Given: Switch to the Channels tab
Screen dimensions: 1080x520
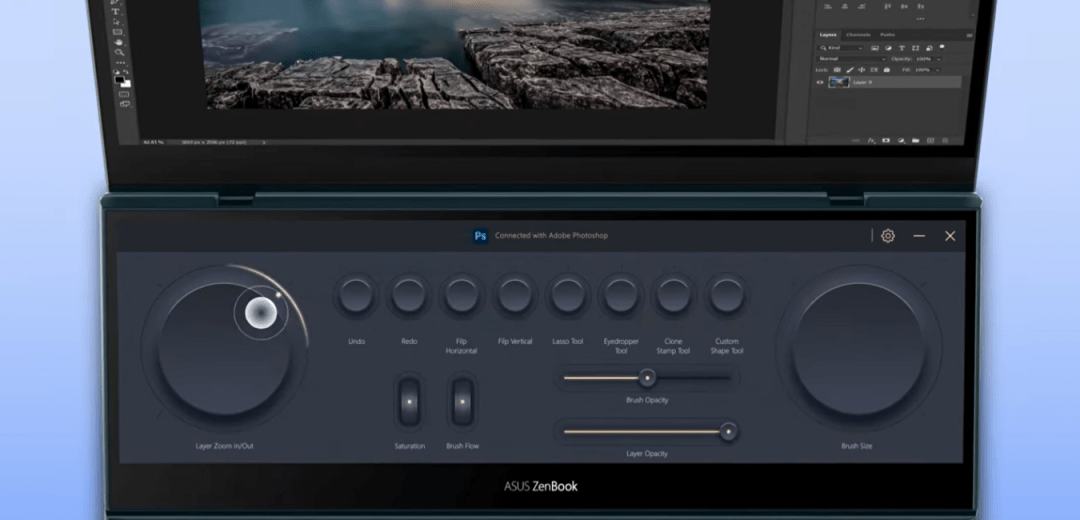Looking at the screenshot, I should 858,34.
